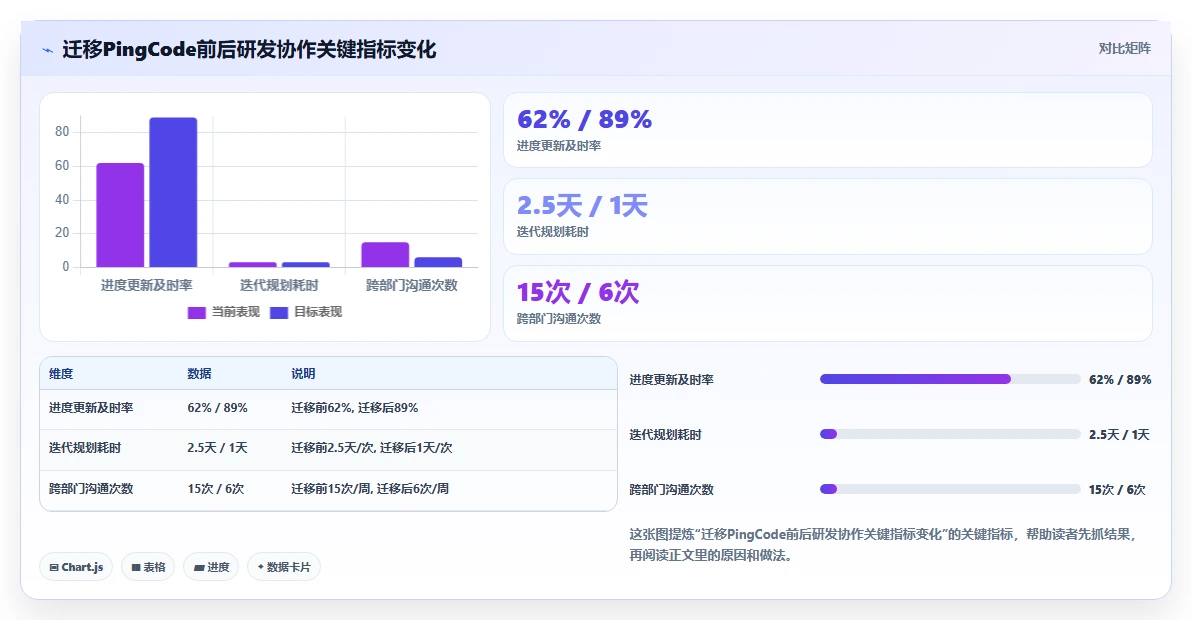This screenshot has height=620, width=1192.
Task: Click the Chart.js tag chip
Action: click(76, 568)
